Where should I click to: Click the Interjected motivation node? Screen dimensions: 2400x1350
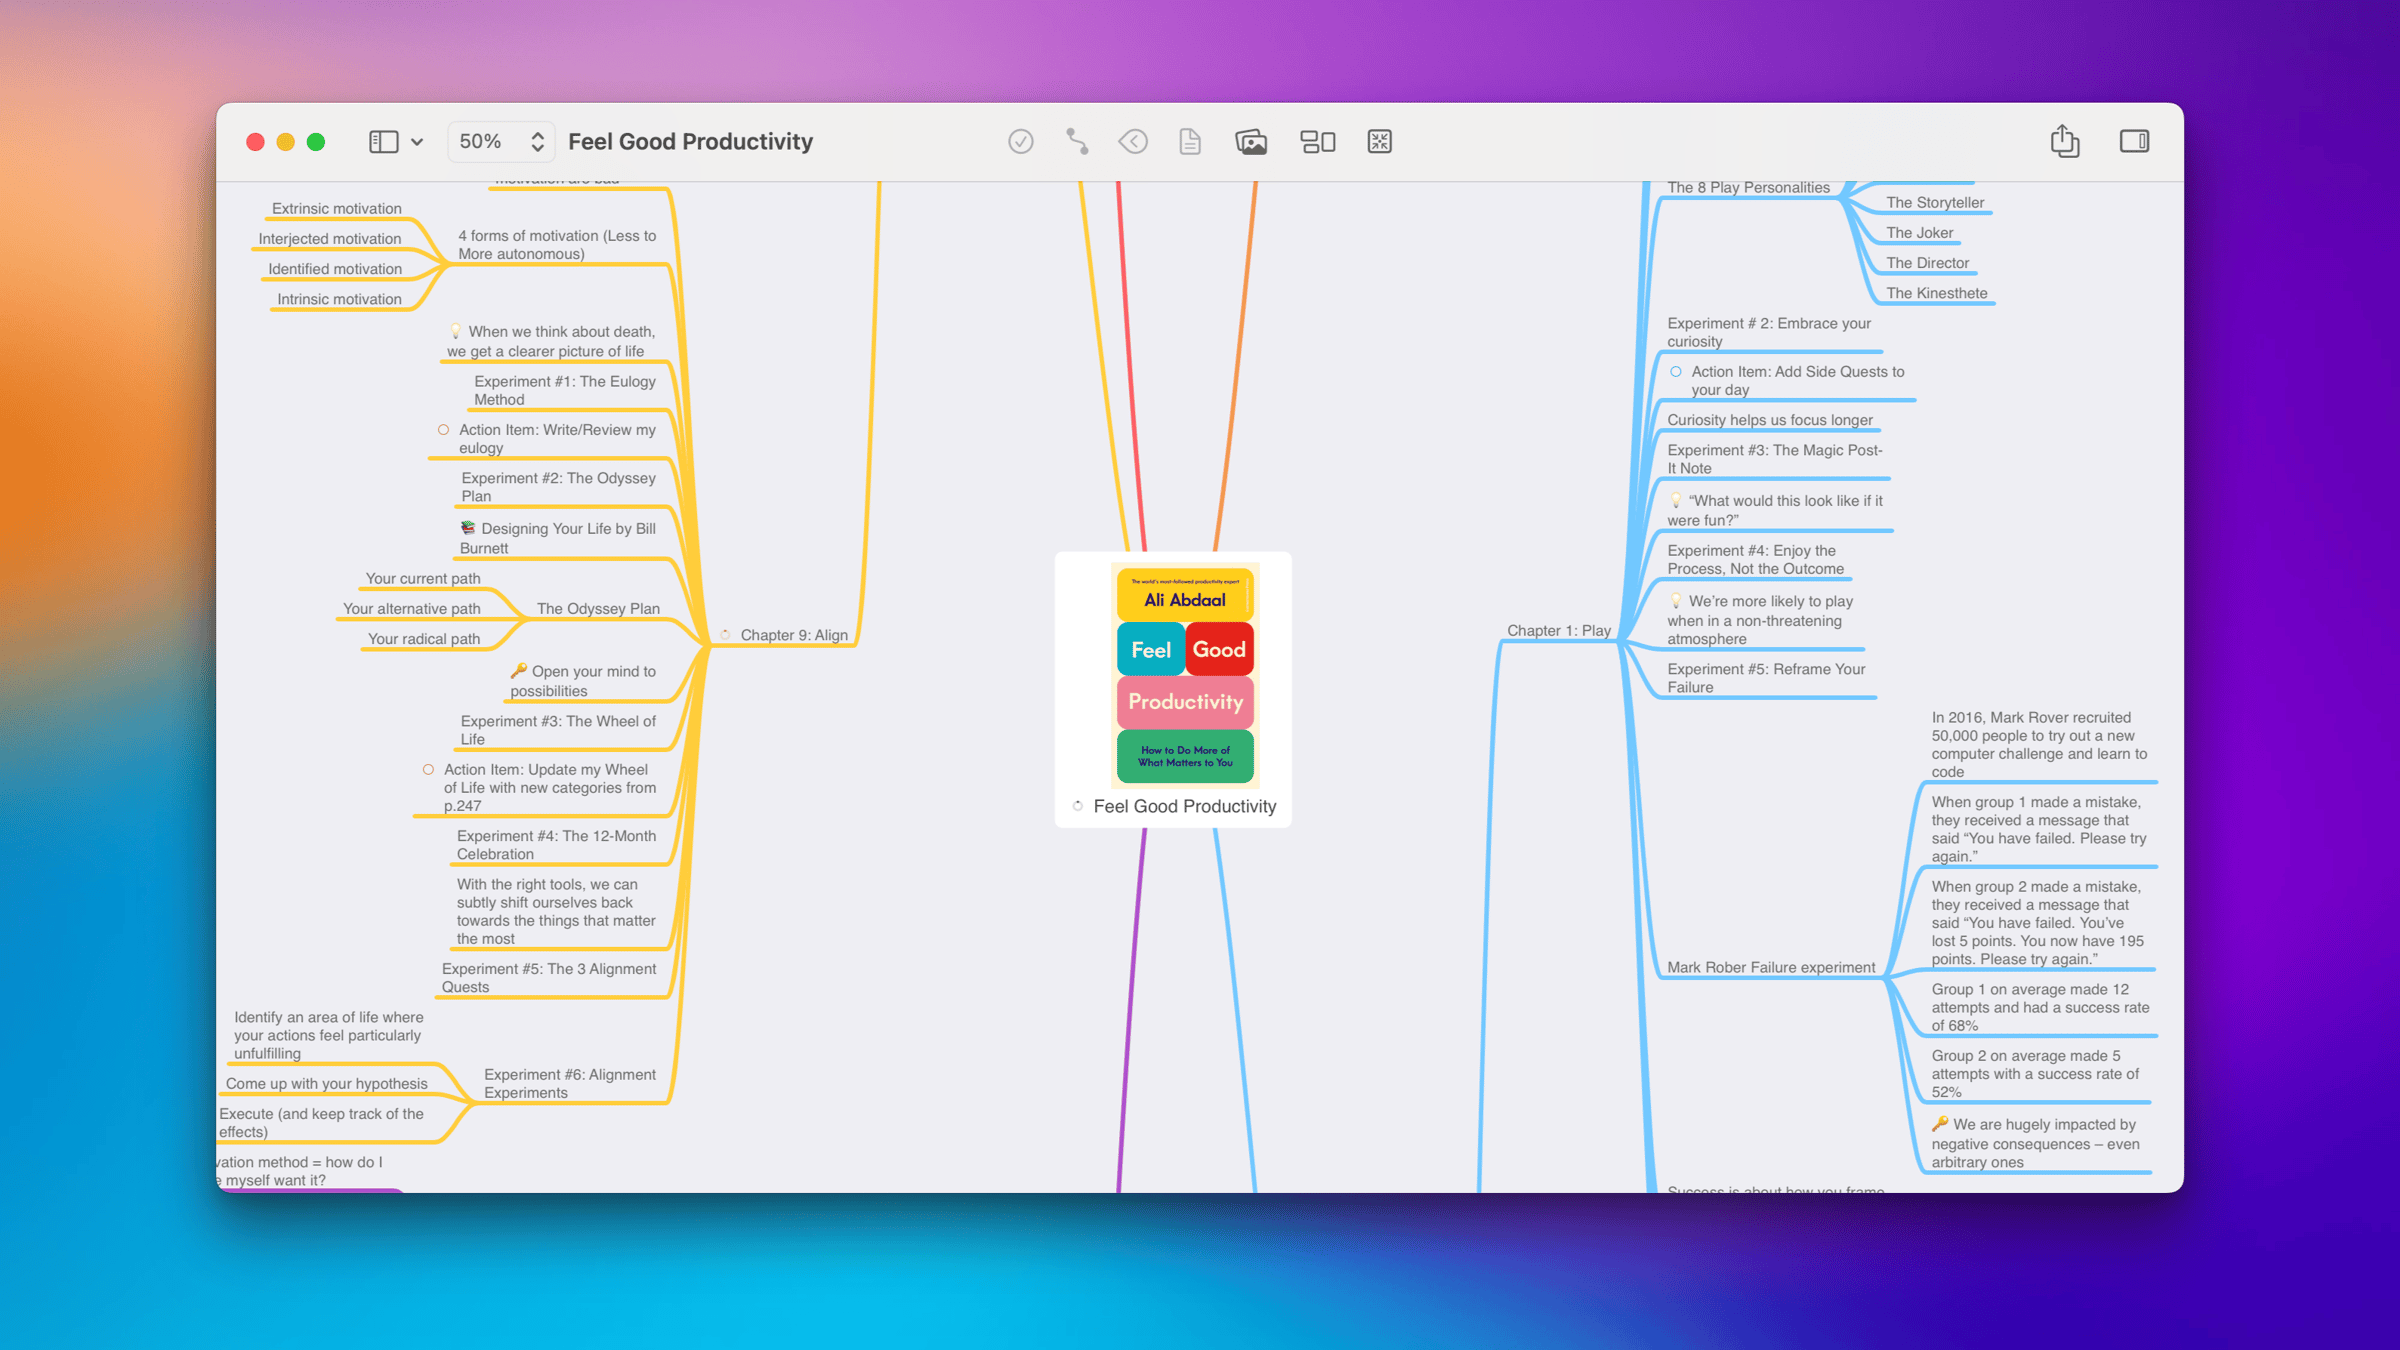[x=330, y=239]
